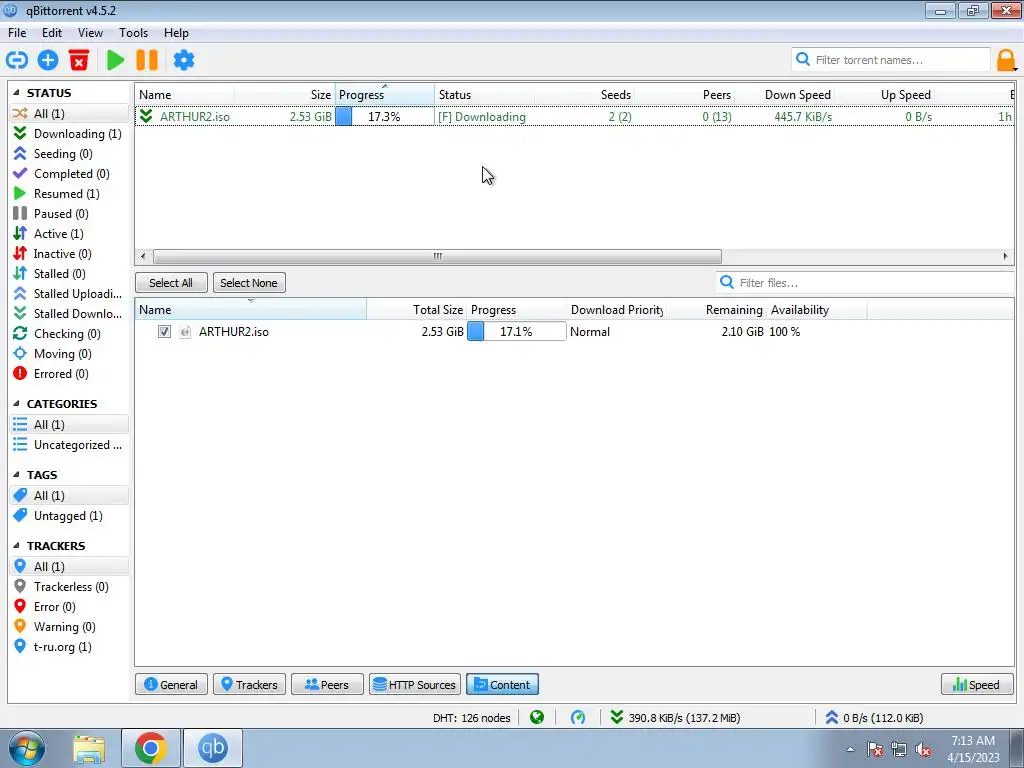Collapse the STATUS section
The image size is (1024, 768).
coord(16,93)
